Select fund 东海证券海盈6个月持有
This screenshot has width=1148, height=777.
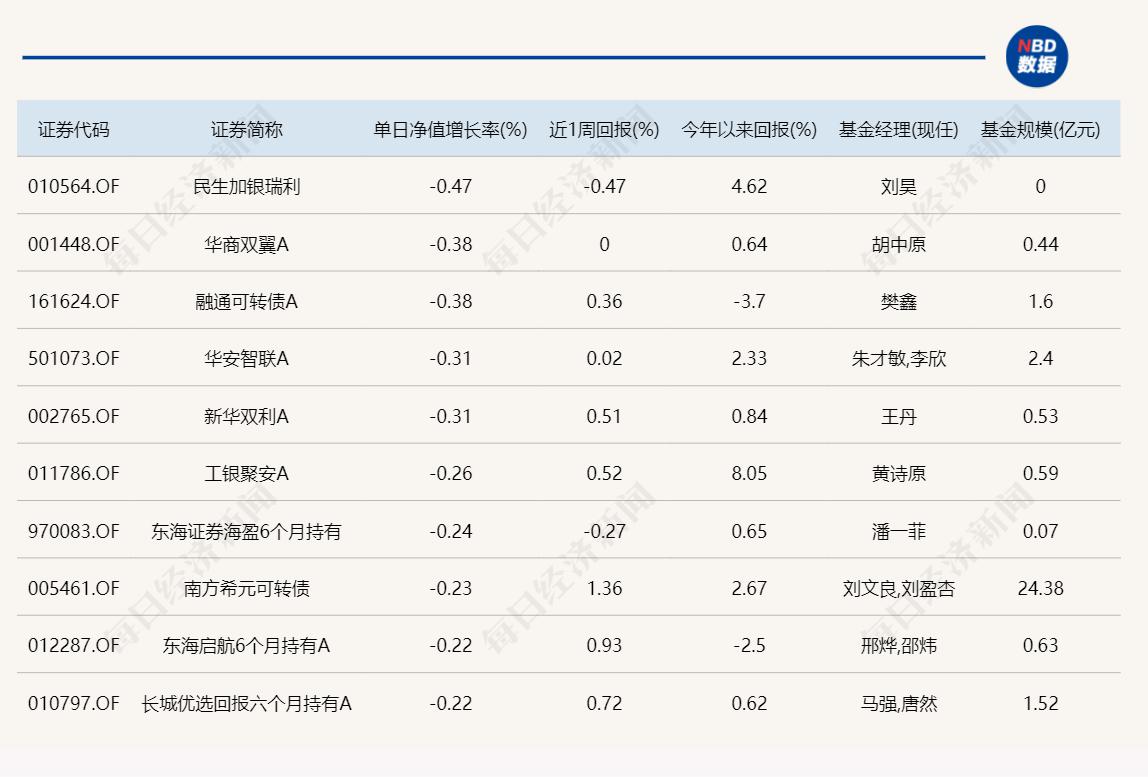tap(247, 531)
